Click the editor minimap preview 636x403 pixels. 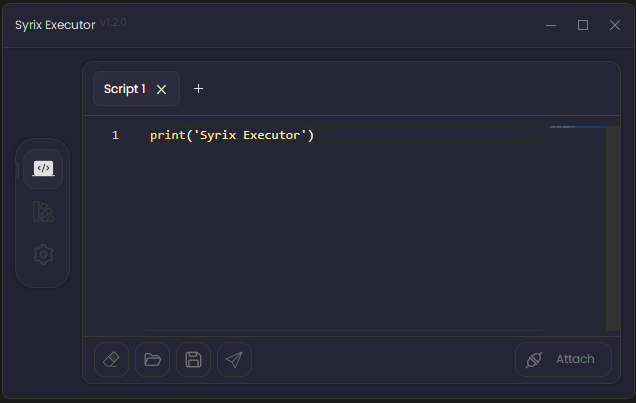[578, 127]
